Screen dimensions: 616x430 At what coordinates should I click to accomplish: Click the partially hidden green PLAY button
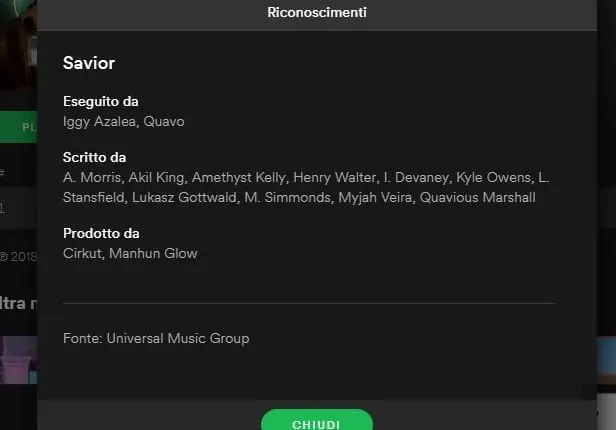pyautogui.click(x=18, y=127)
